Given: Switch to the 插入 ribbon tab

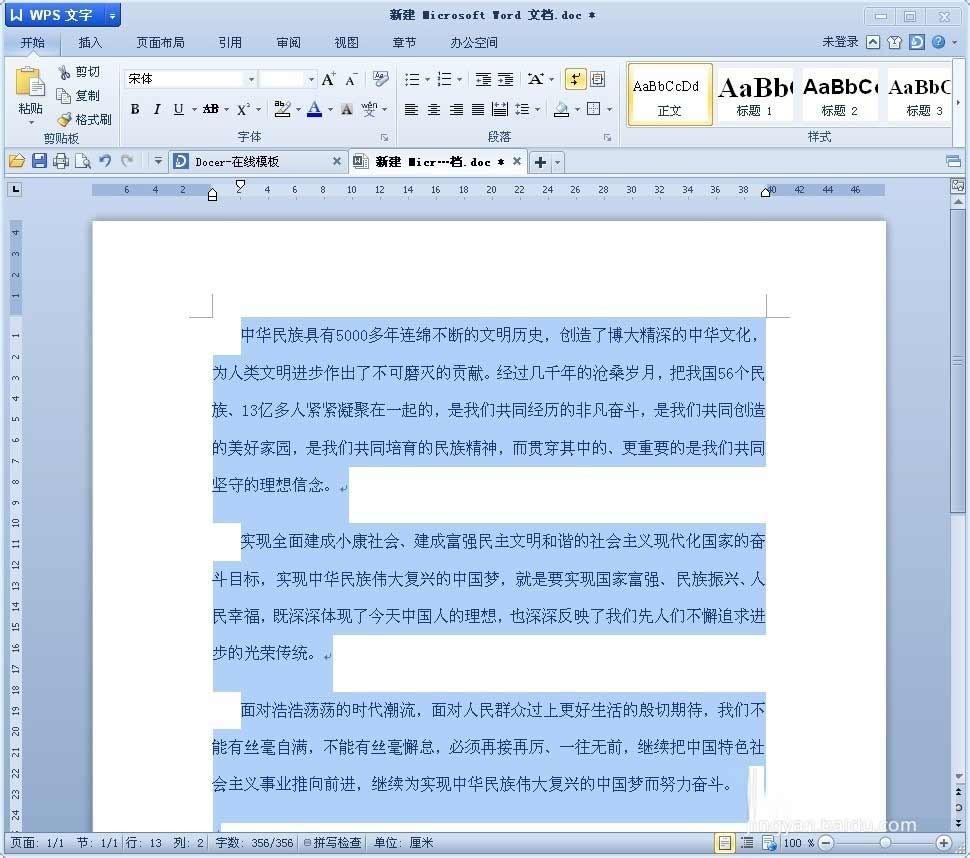Looking at the screenshot, I should [91, 42].
